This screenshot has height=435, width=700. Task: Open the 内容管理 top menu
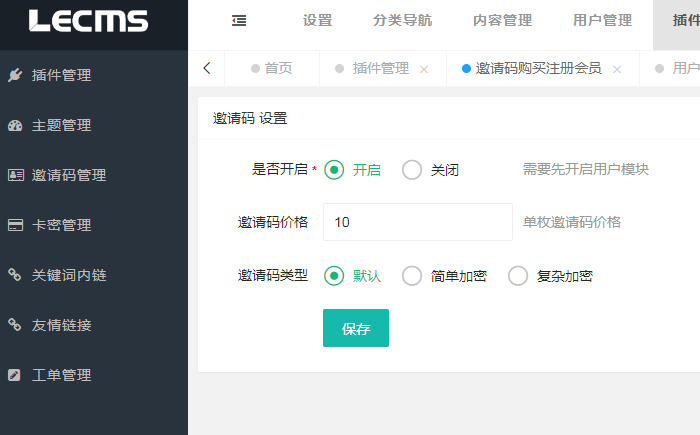tap(501, 20)
